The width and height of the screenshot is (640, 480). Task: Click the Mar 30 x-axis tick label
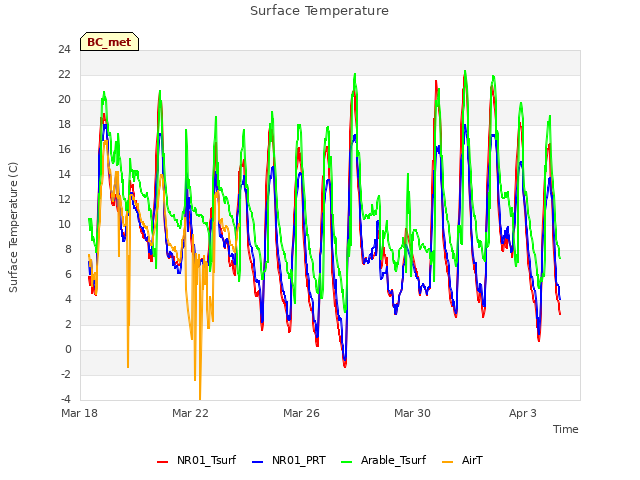412,413
